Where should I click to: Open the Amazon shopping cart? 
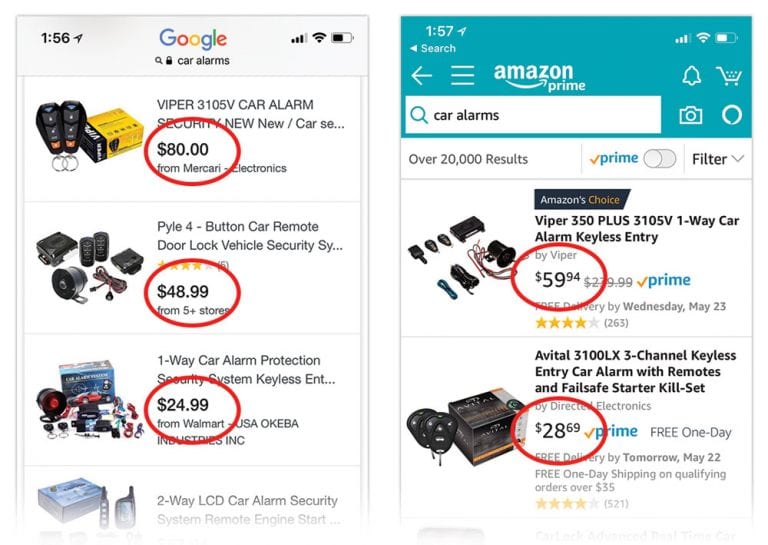[729, 76]
